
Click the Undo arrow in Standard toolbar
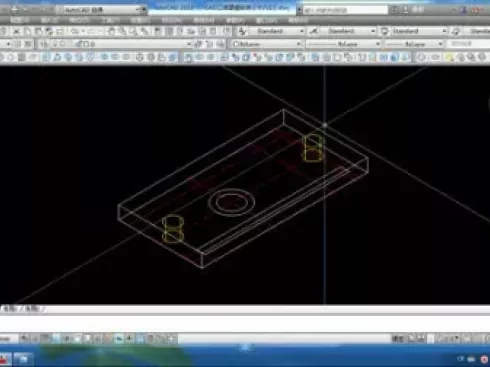[75, 31]
